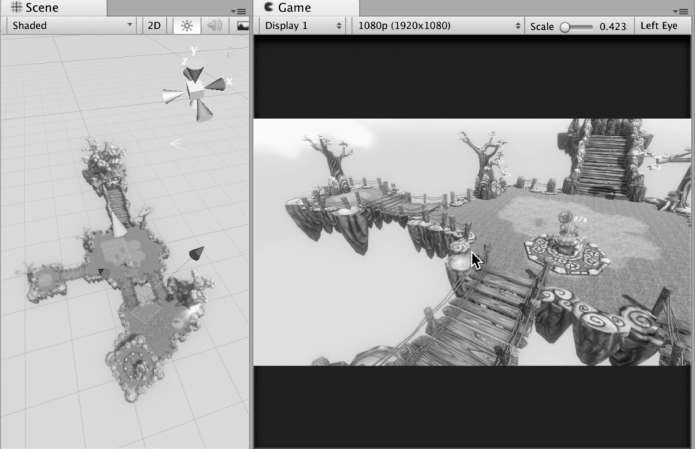The width and height of the screenshot is (695, 449).
Task: Open the Display 1 dropdown
Action: point(303,26)
